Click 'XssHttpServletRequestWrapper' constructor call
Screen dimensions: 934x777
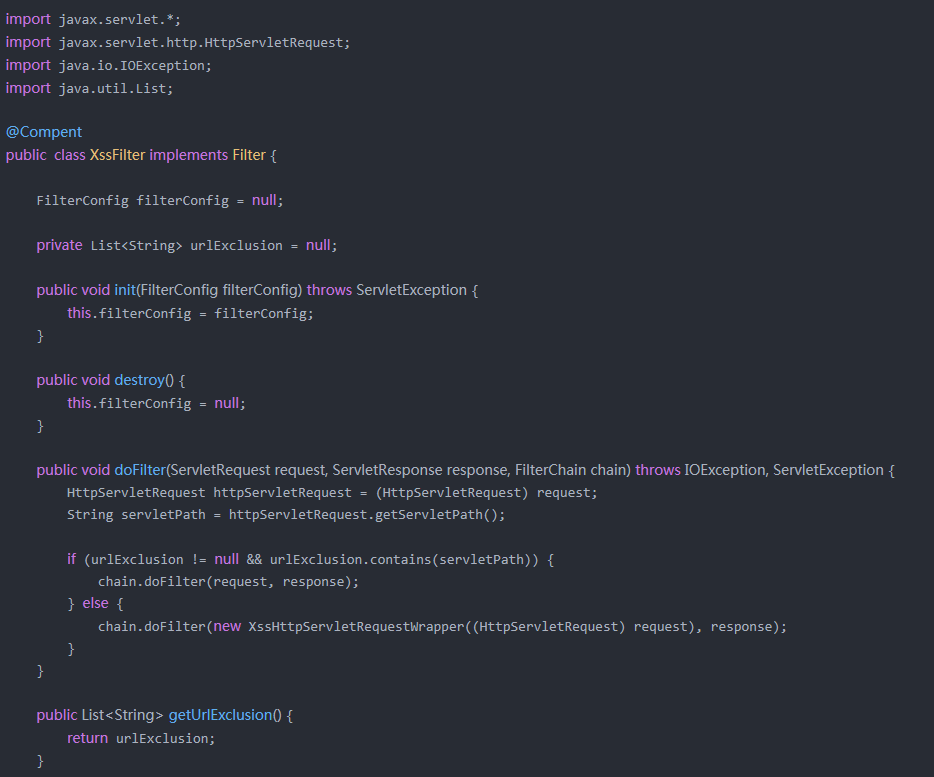point(356,627)
